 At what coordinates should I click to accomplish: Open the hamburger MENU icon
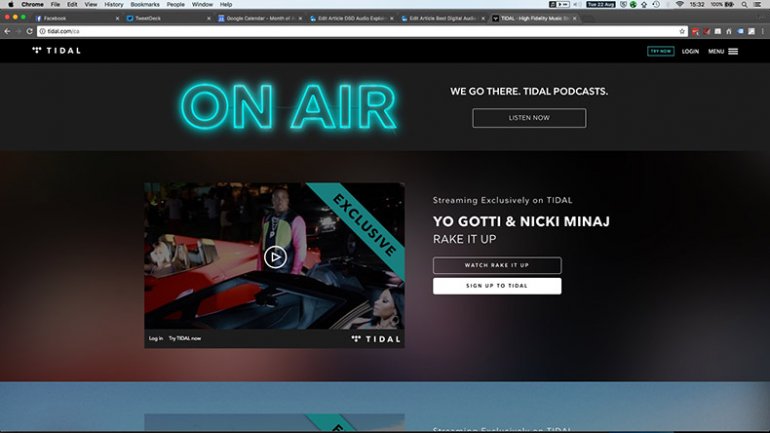[x=733, y=51]
